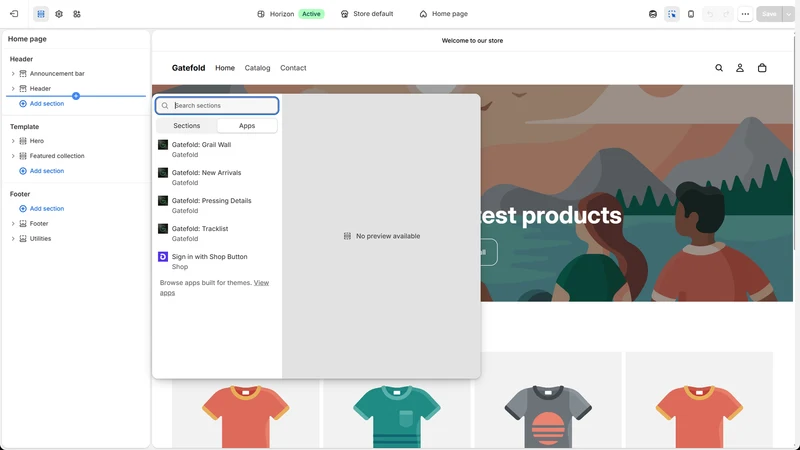Add the Sign in with Shop Button
This screenshot has width=800, height=450.
pyautogui.click(x=217, y=262)
